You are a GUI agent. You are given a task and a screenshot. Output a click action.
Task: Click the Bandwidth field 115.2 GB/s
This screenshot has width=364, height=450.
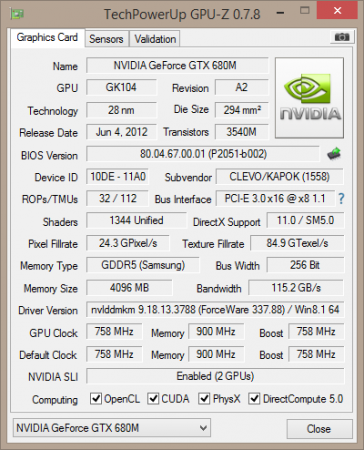[296, 287]
